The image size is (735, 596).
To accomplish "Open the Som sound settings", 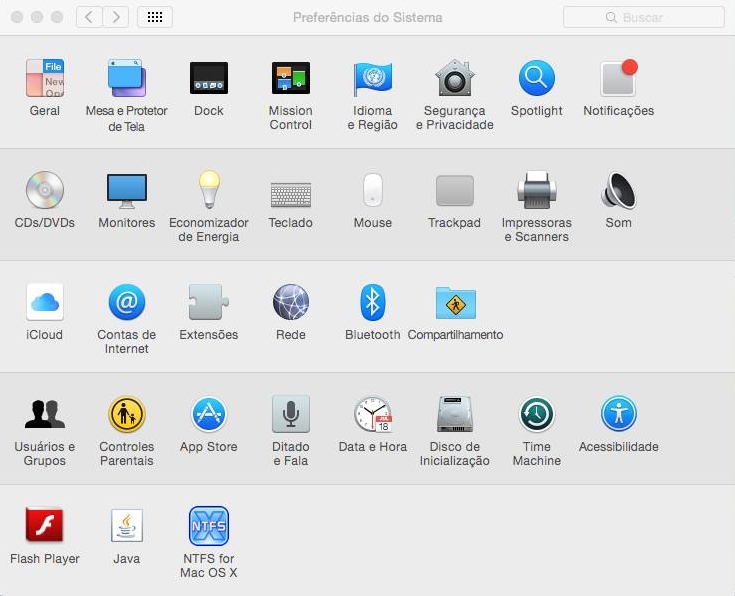I will click(619, 191).
